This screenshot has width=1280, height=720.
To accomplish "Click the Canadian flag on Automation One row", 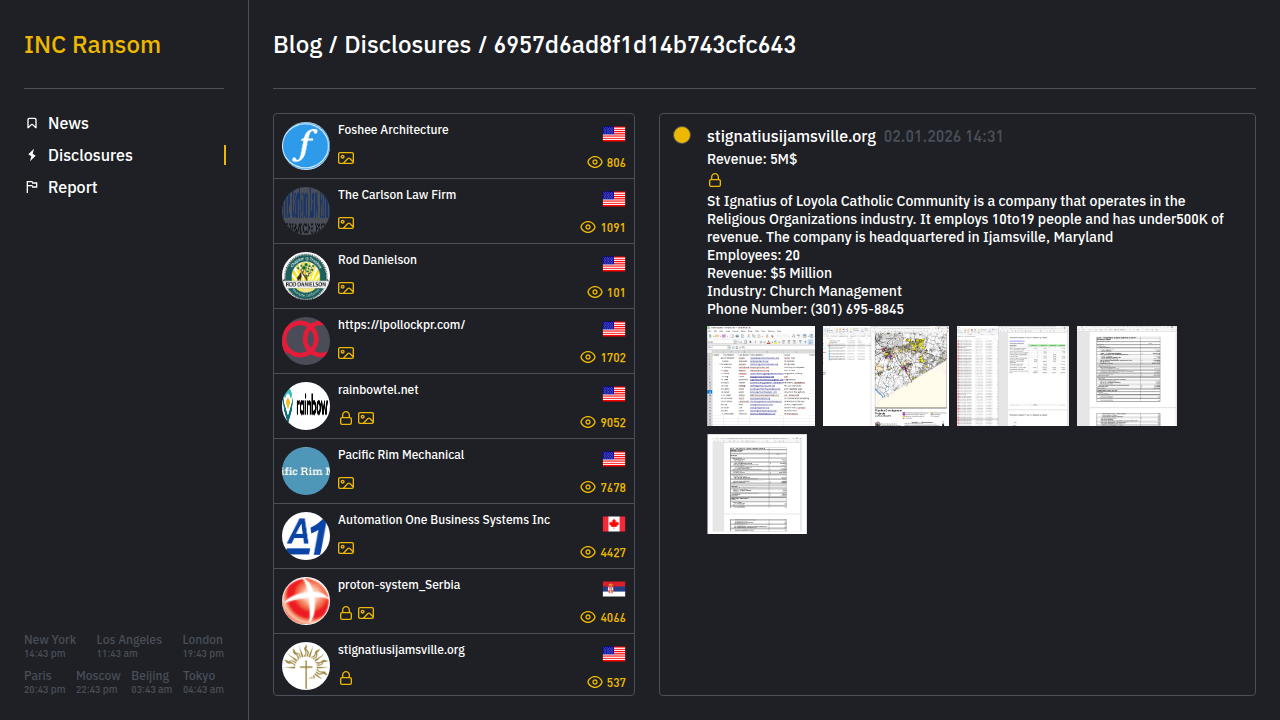I will pyautogui.click(x=614, y=524).
